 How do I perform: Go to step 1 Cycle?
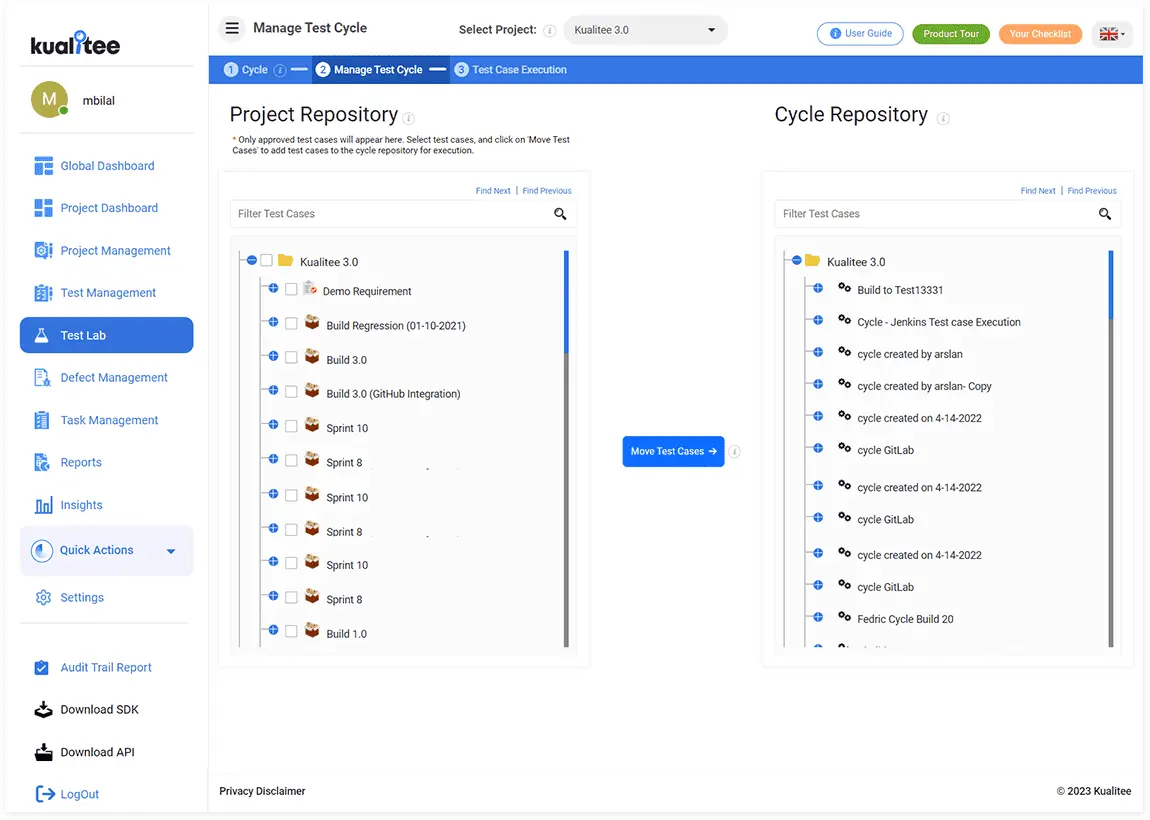click(246, 70)
